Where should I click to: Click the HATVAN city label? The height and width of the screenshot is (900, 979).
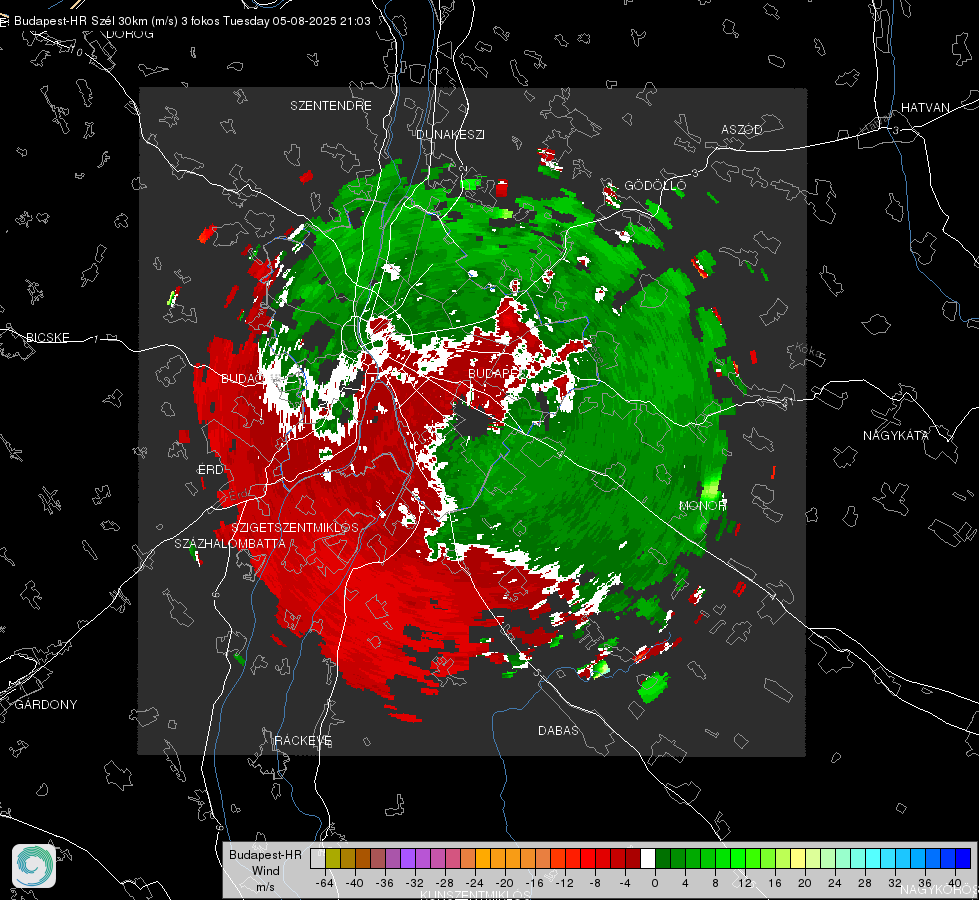pos(925,107)
